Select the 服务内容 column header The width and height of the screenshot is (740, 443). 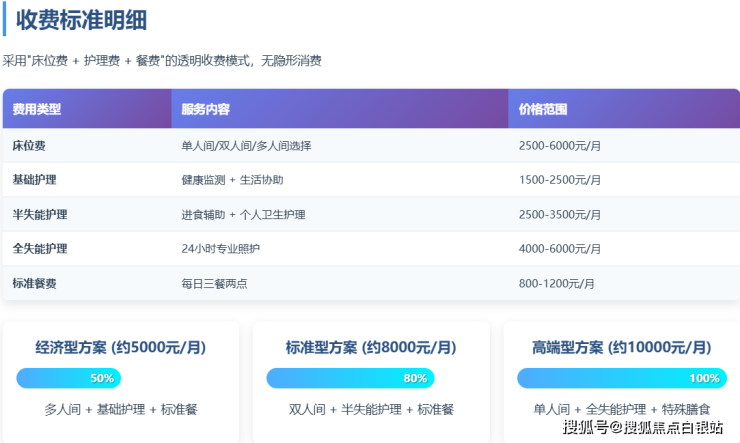(206, 109)
